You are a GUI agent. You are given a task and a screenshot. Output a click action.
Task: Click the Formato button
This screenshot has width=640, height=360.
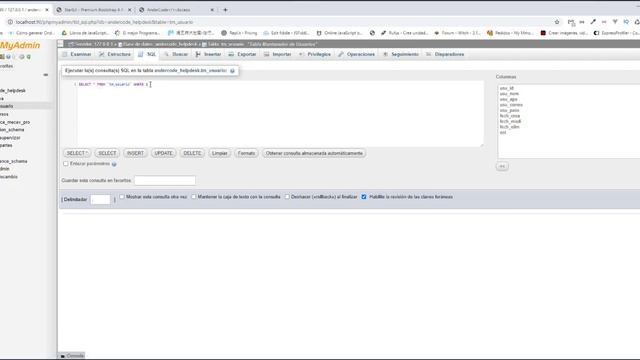pos(247,153)
